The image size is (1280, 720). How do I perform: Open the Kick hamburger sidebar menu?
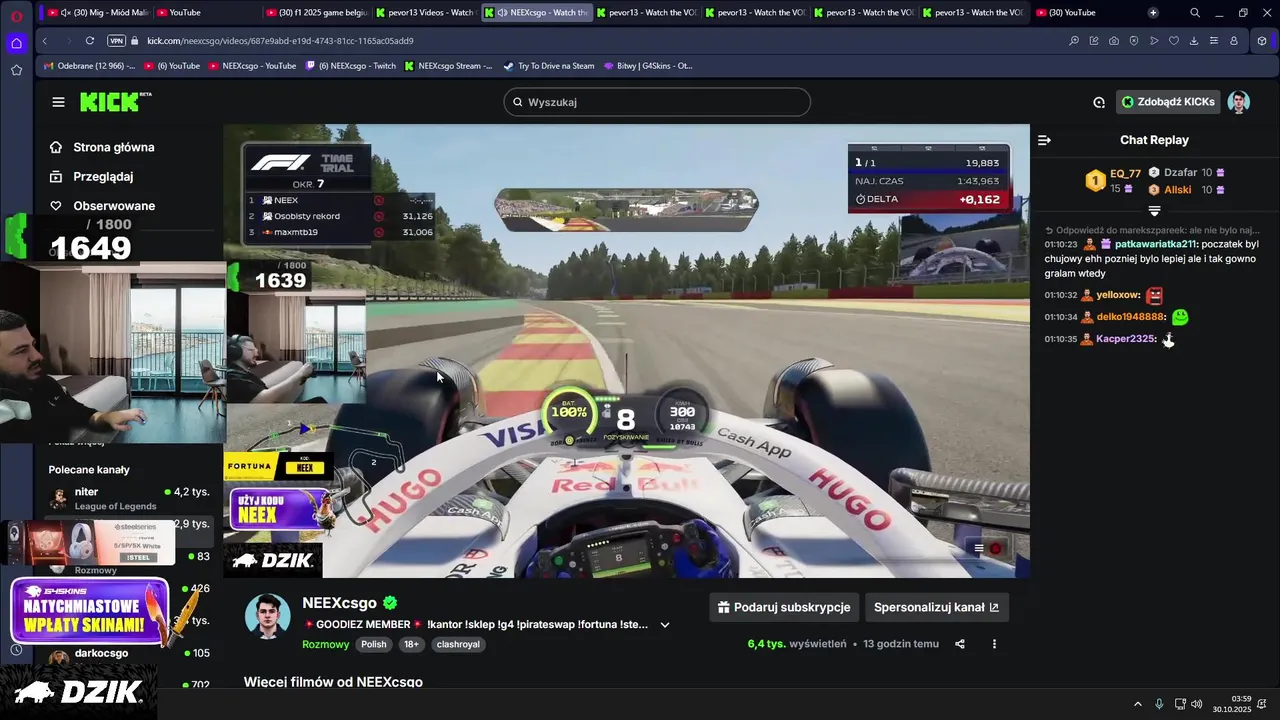click(58, 102)
